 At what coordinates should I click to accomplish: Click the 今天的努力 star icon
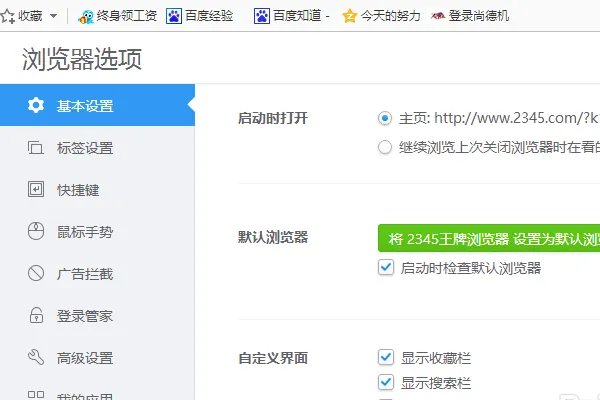point(349,16)
